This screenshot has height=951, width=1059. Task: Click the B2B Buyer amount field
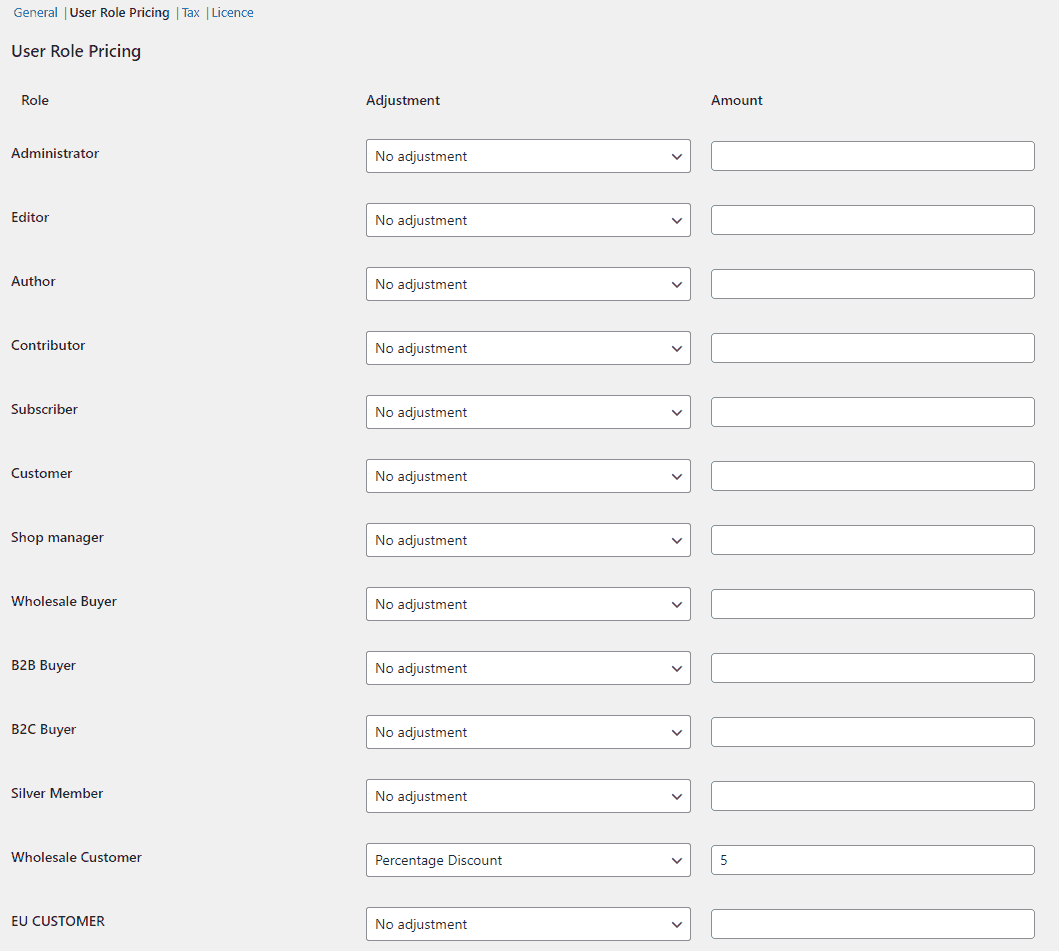(x=873, y=668)
